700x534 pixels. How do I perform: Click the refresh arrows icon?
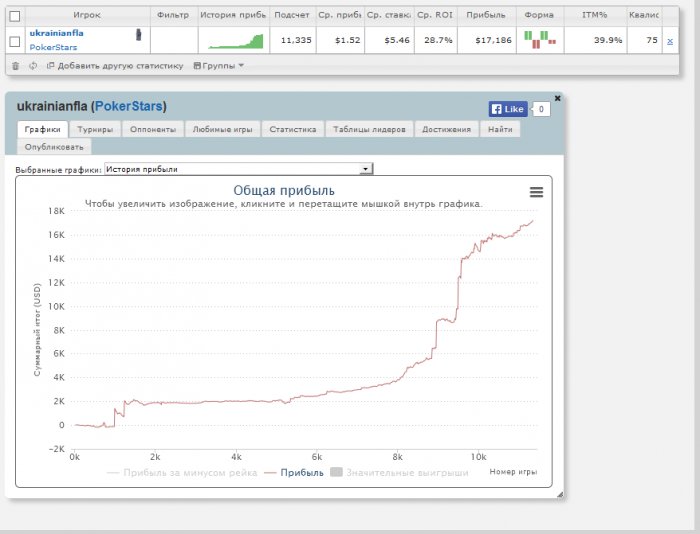pyautogui.click(x=33, y=66)
